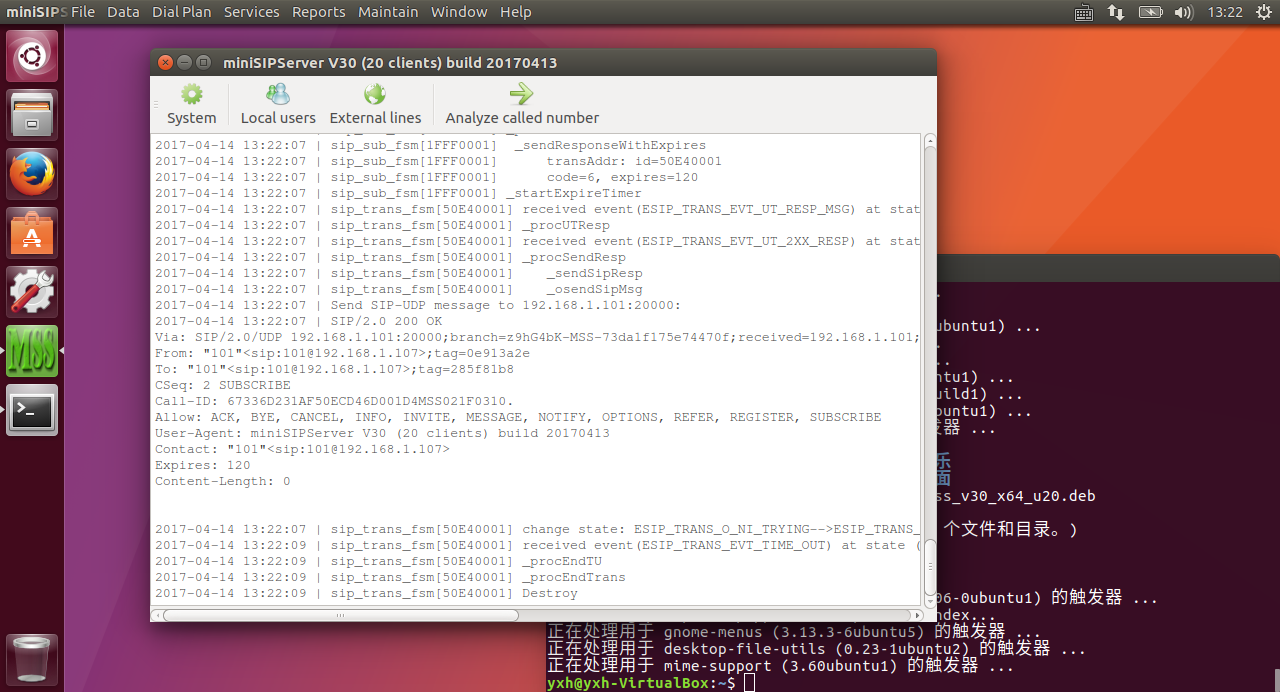This screenshot has width=1280, height=692.
Task: Click the Contact header line
Action: pyautogui.click(x=302, y=449)
